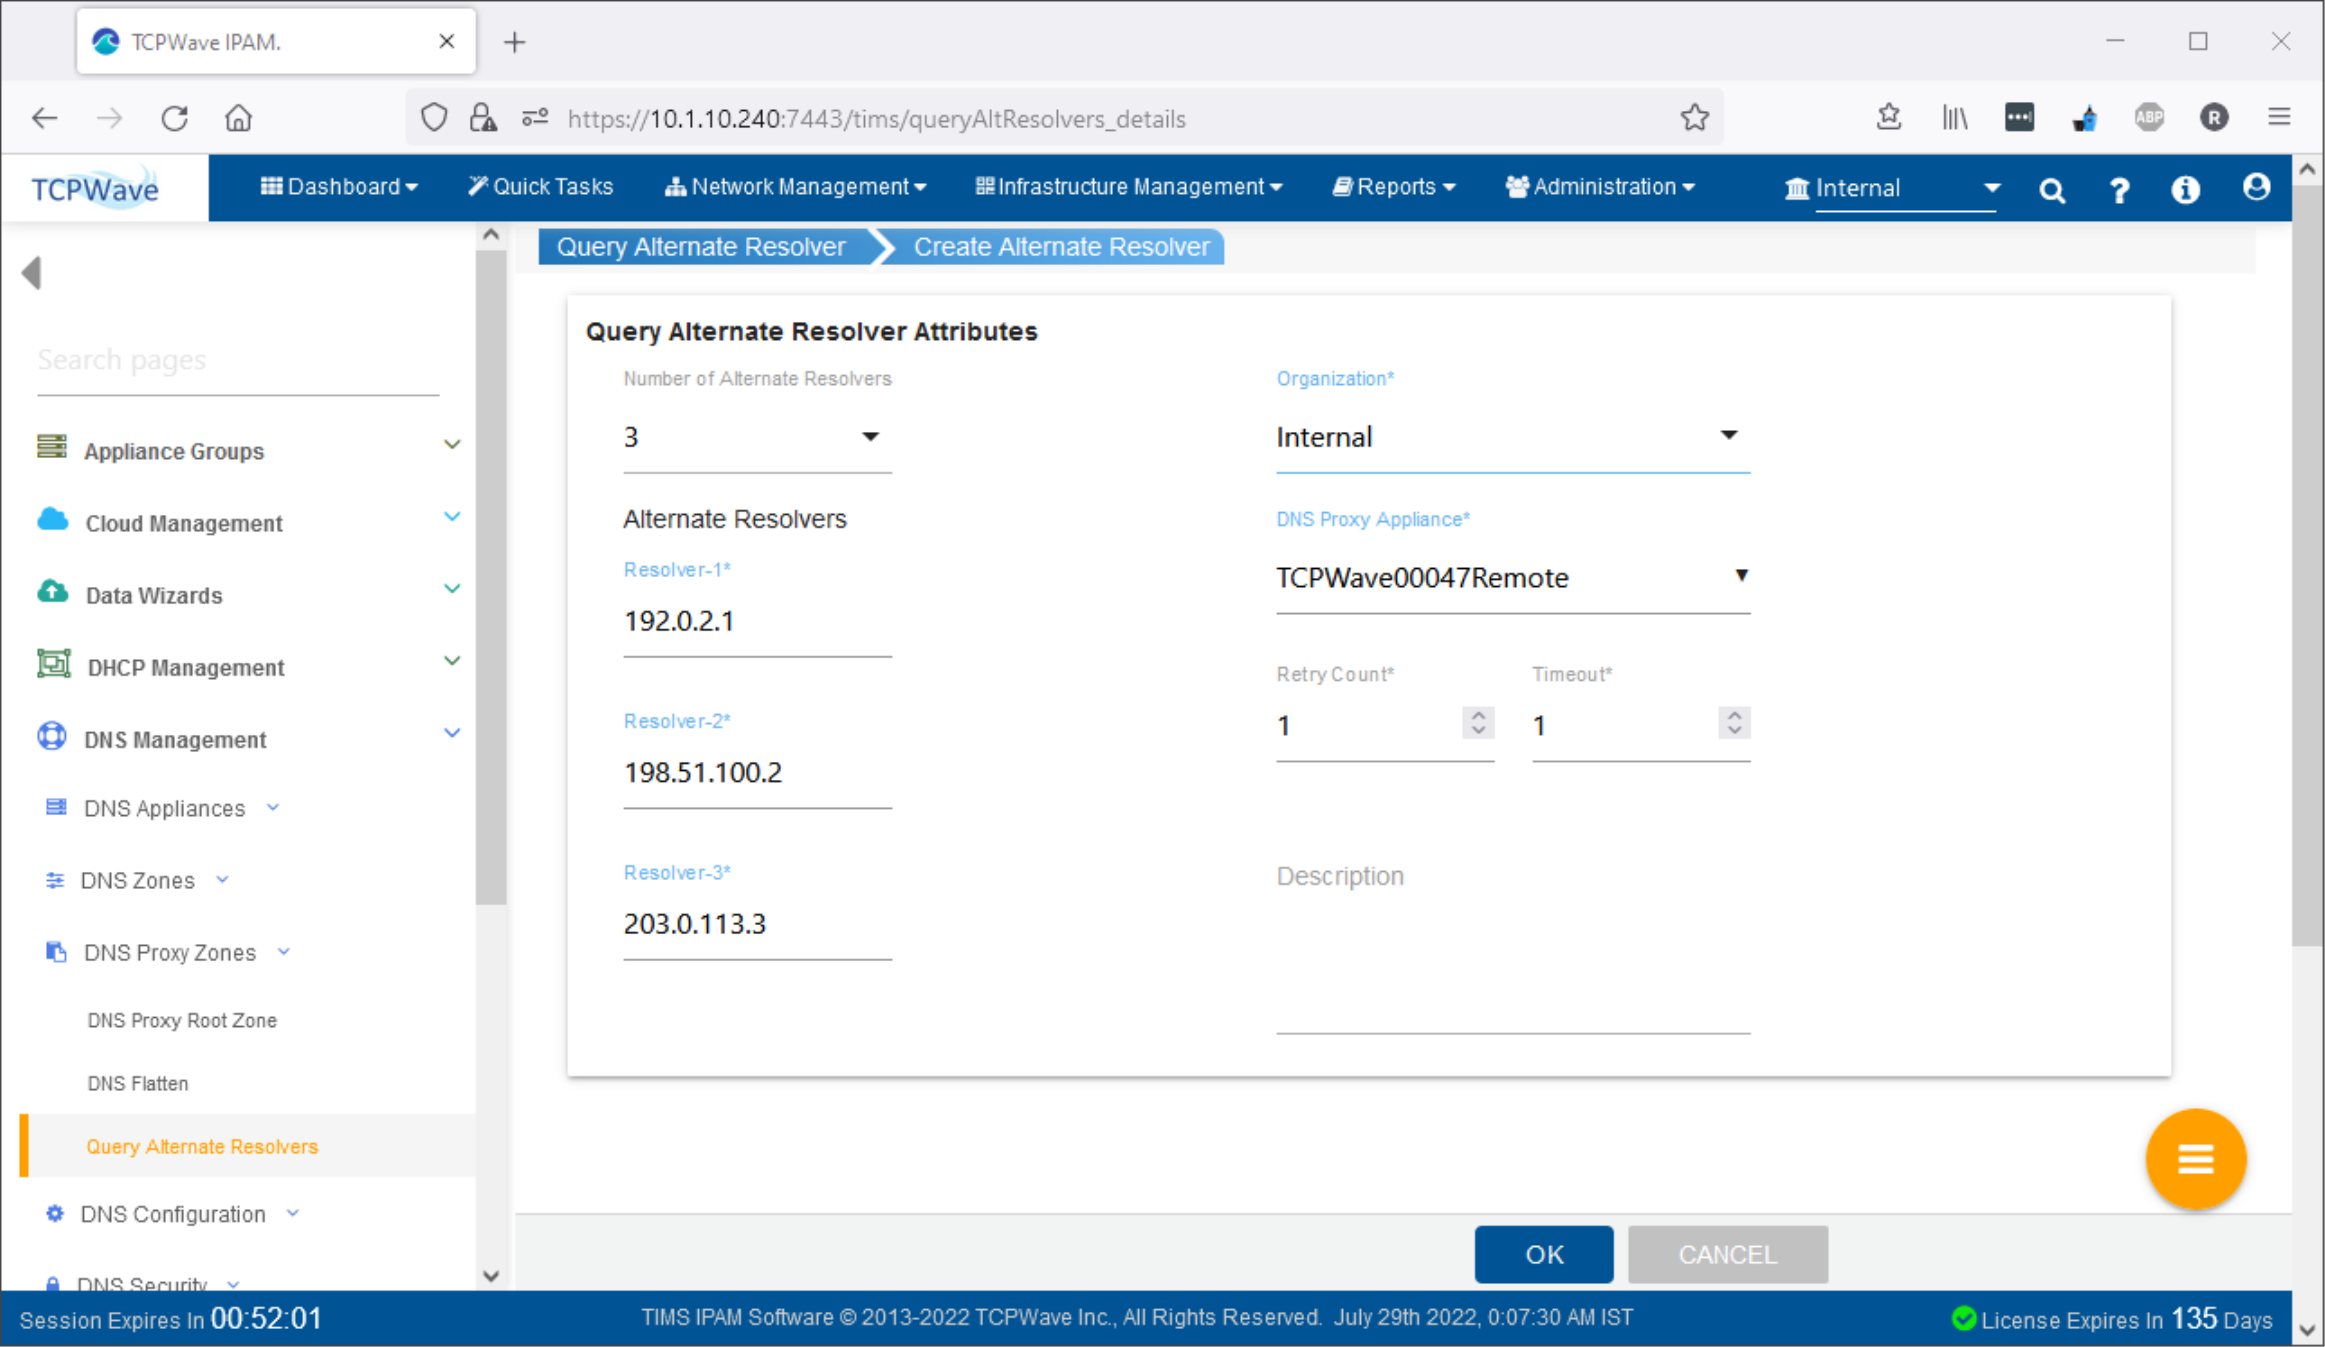Open a new browser tab
Screen dimensions: 2325x1347
click(514, 42)
